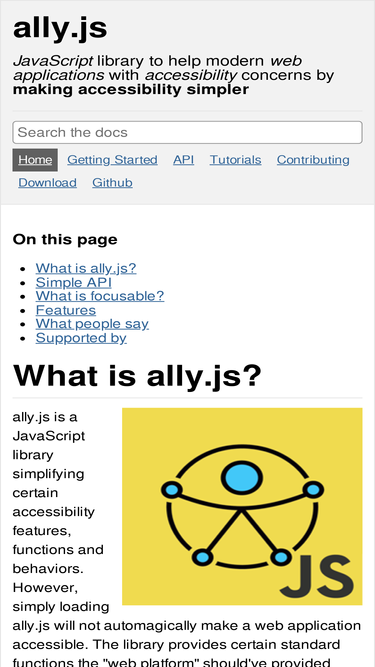This screenshot has height=667, width=375.
Task: Jump to the Features section
Action: click(x=66, y=310)
